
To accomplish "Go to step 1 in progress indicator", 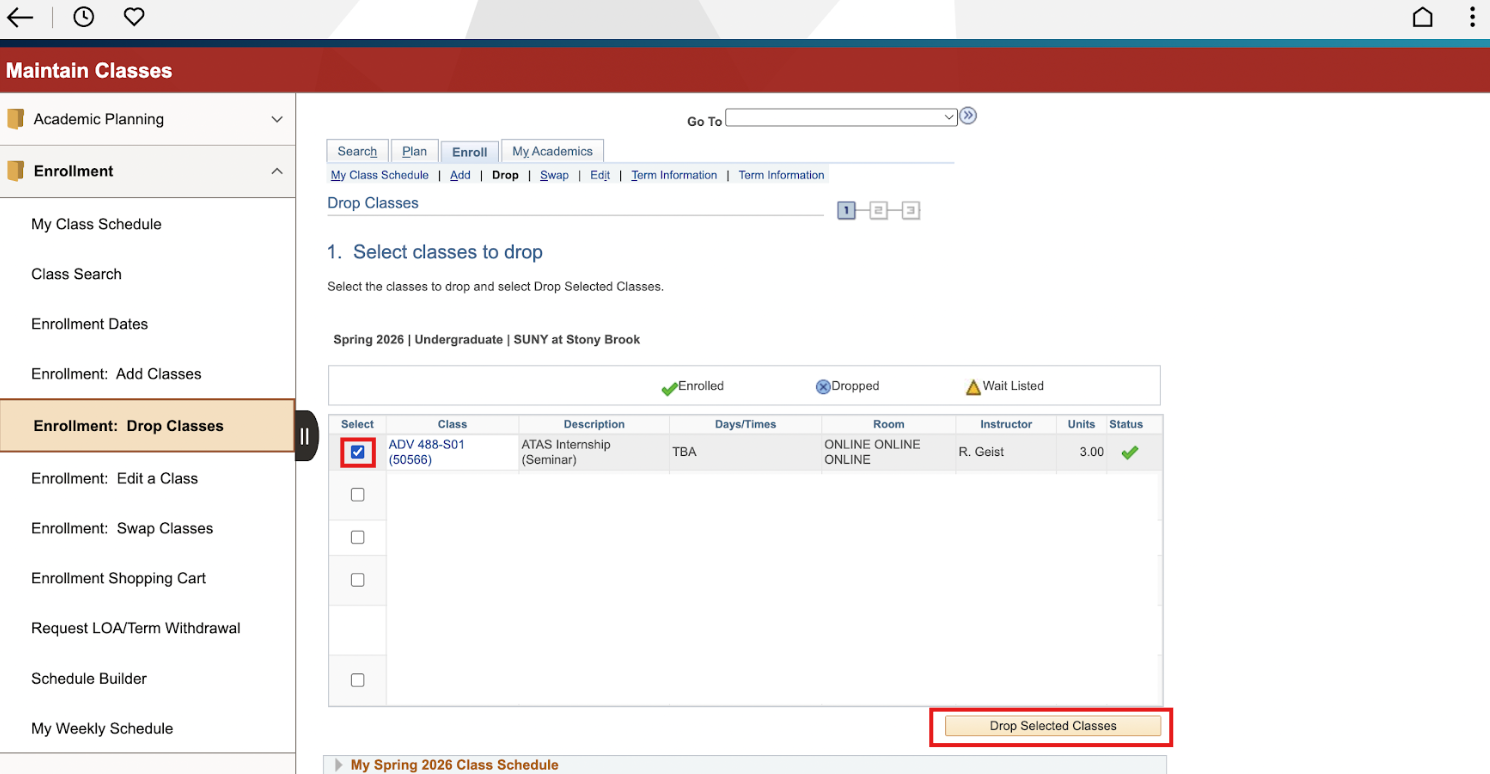I will 847,210.
